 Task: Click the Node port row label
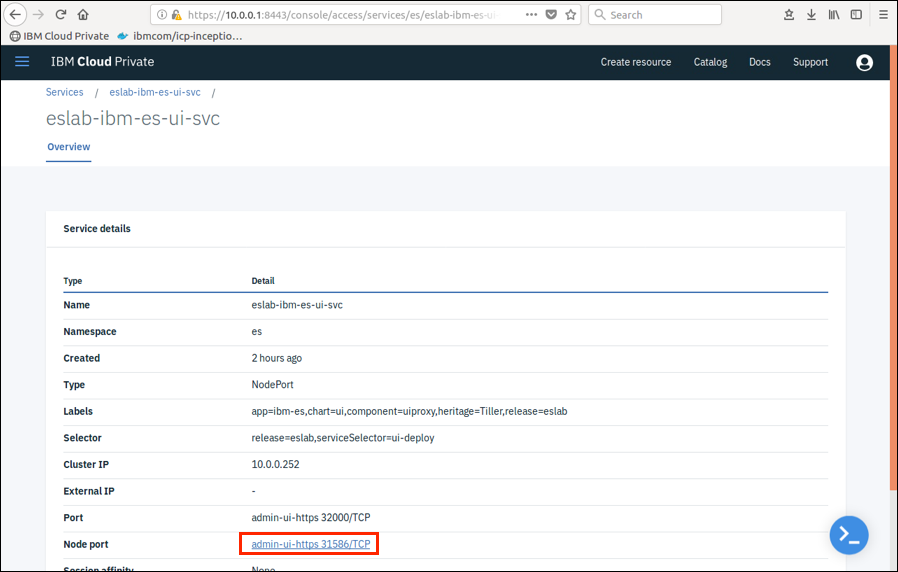86,545
